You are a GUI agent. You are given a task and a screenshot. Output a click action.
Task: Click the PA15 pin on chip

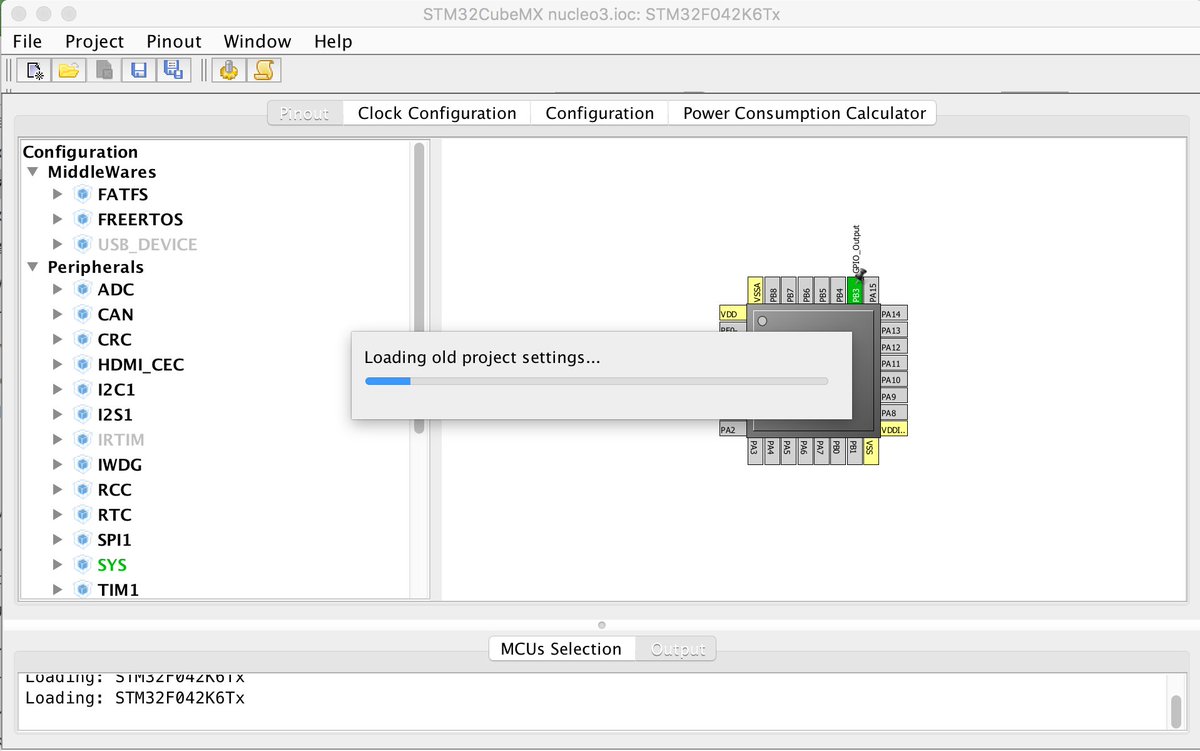[872, 291]
